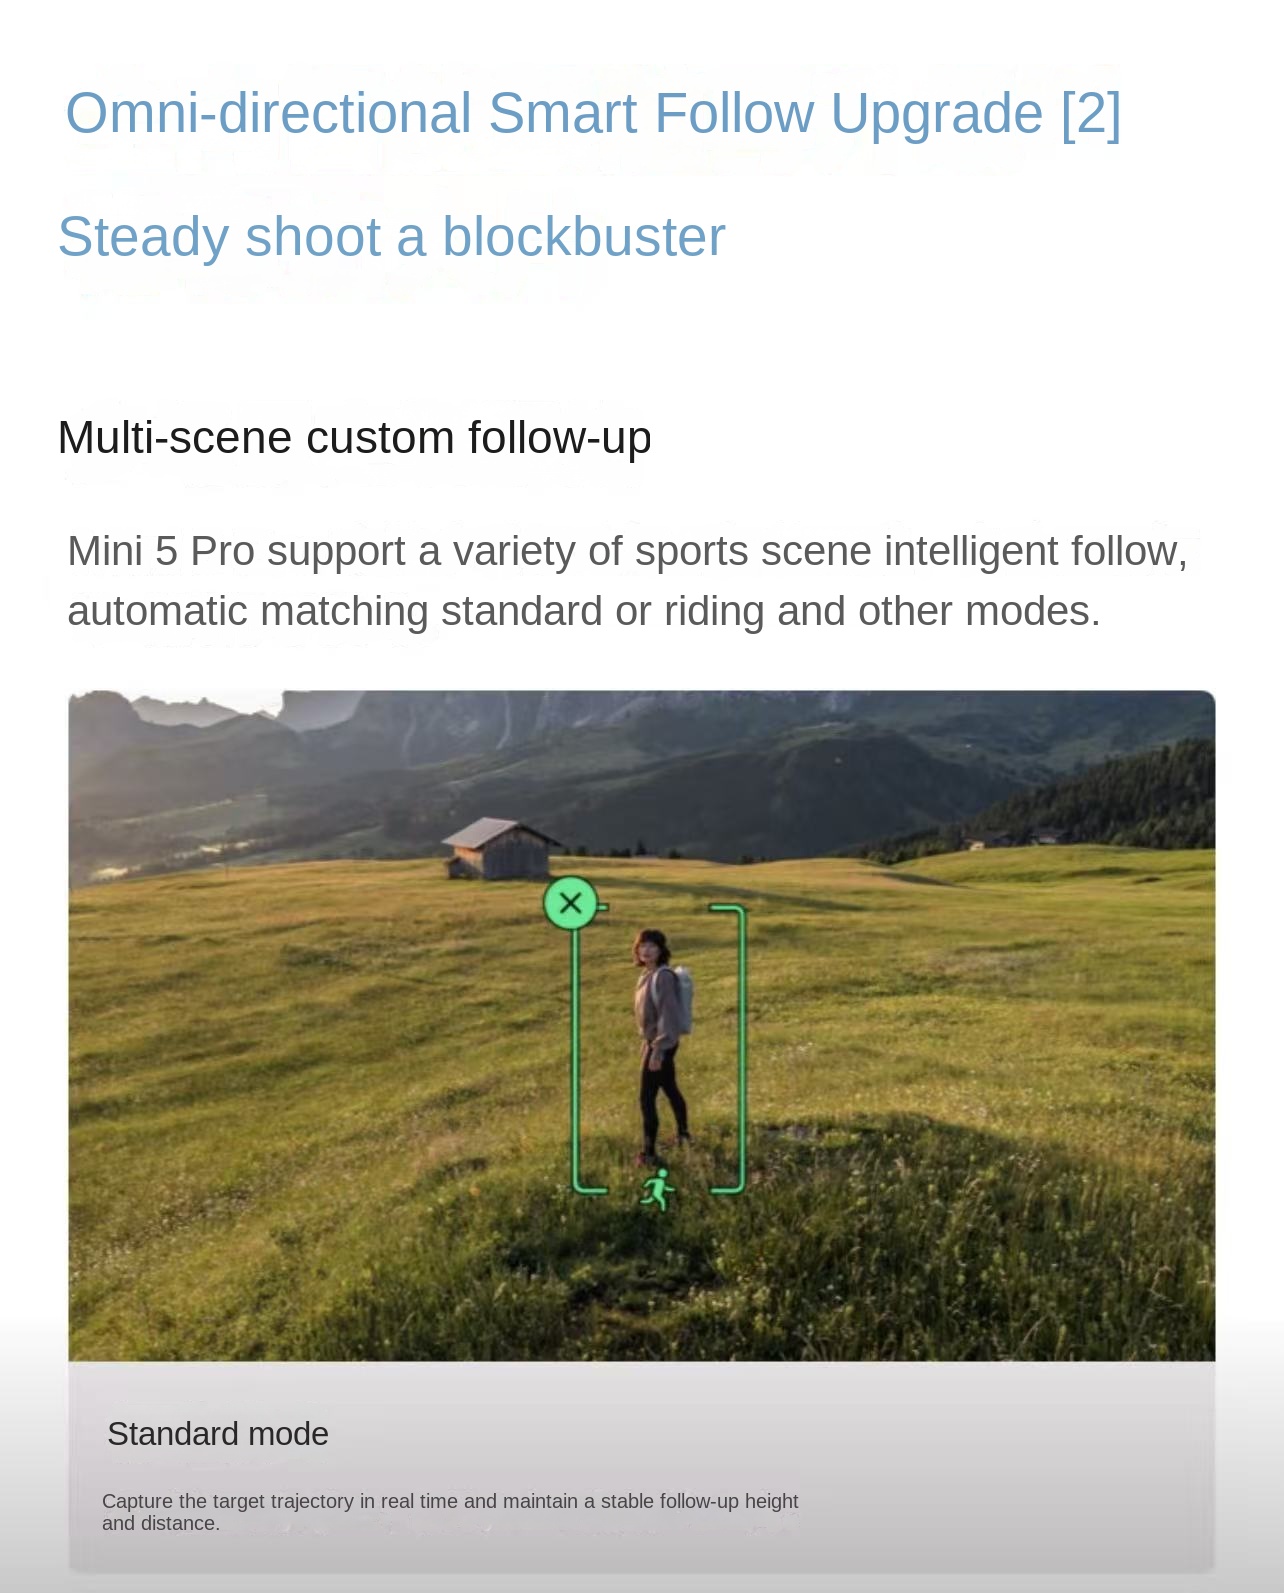Click the 'Capture the target trajectory' caption text
The image size is (1284, 1593).
pyautogui.click(x=450, y=1512)
